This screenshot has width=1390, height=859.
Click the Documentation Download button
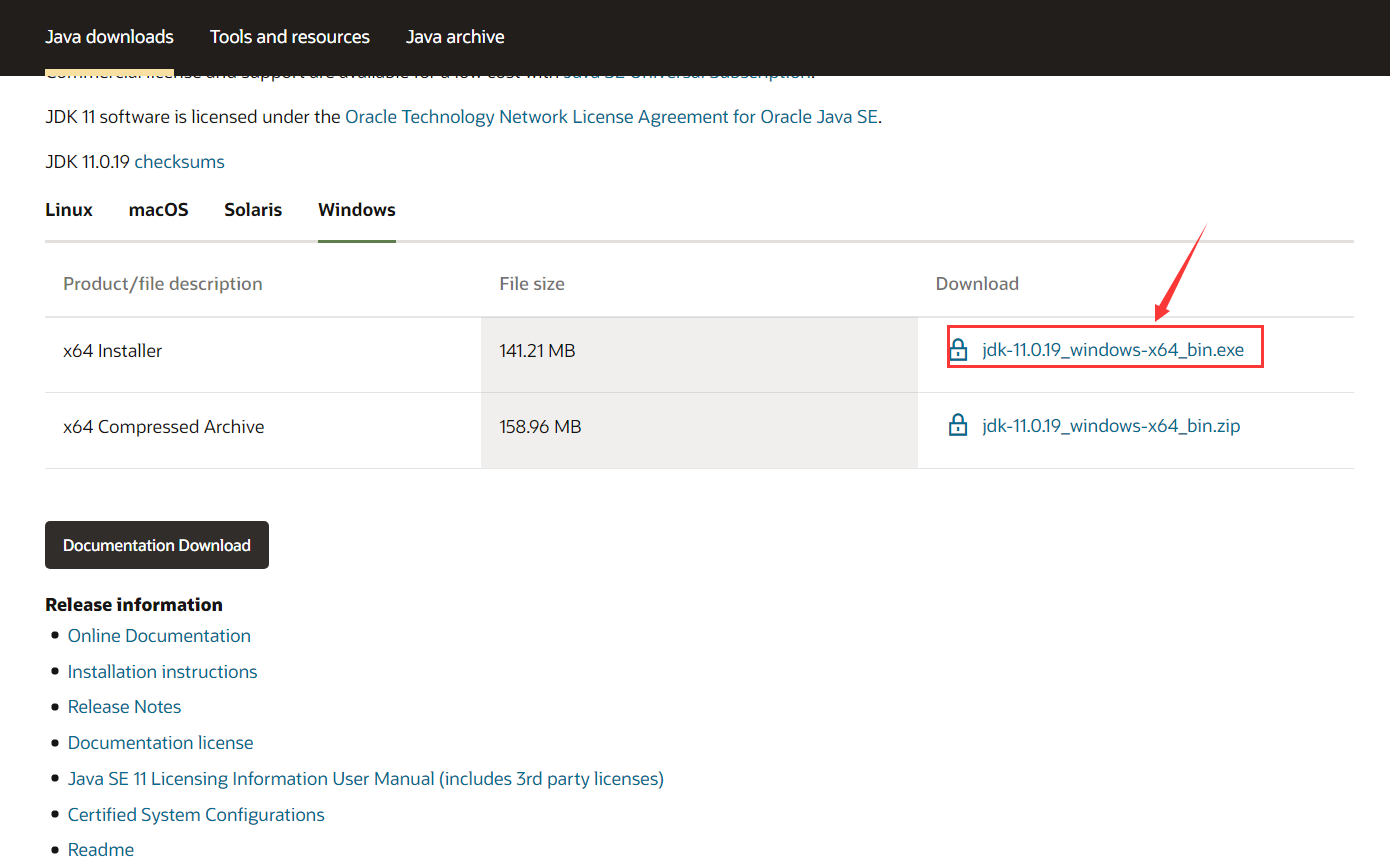157,545
